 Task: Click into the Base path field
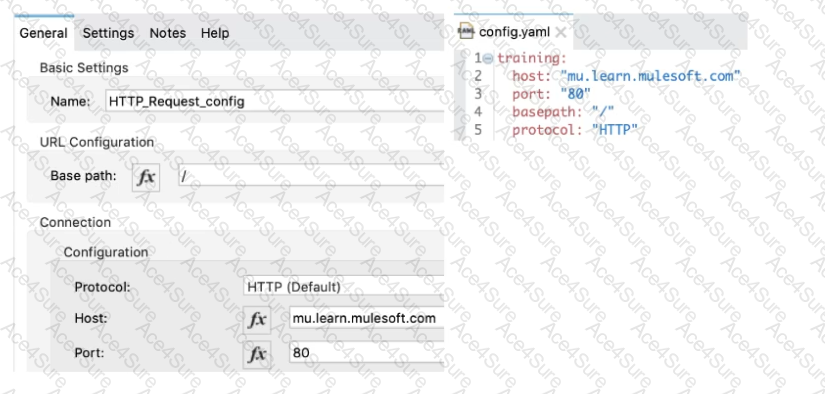point(311,176)
